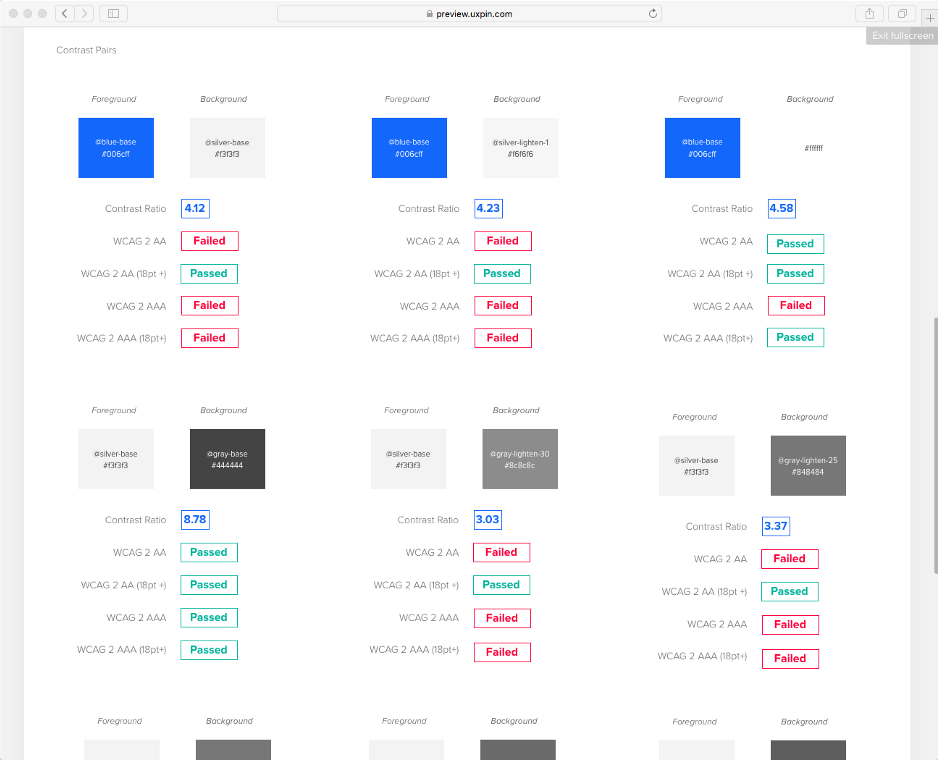Click the preview.uxpin.com address bar

(x=468, y=14)
